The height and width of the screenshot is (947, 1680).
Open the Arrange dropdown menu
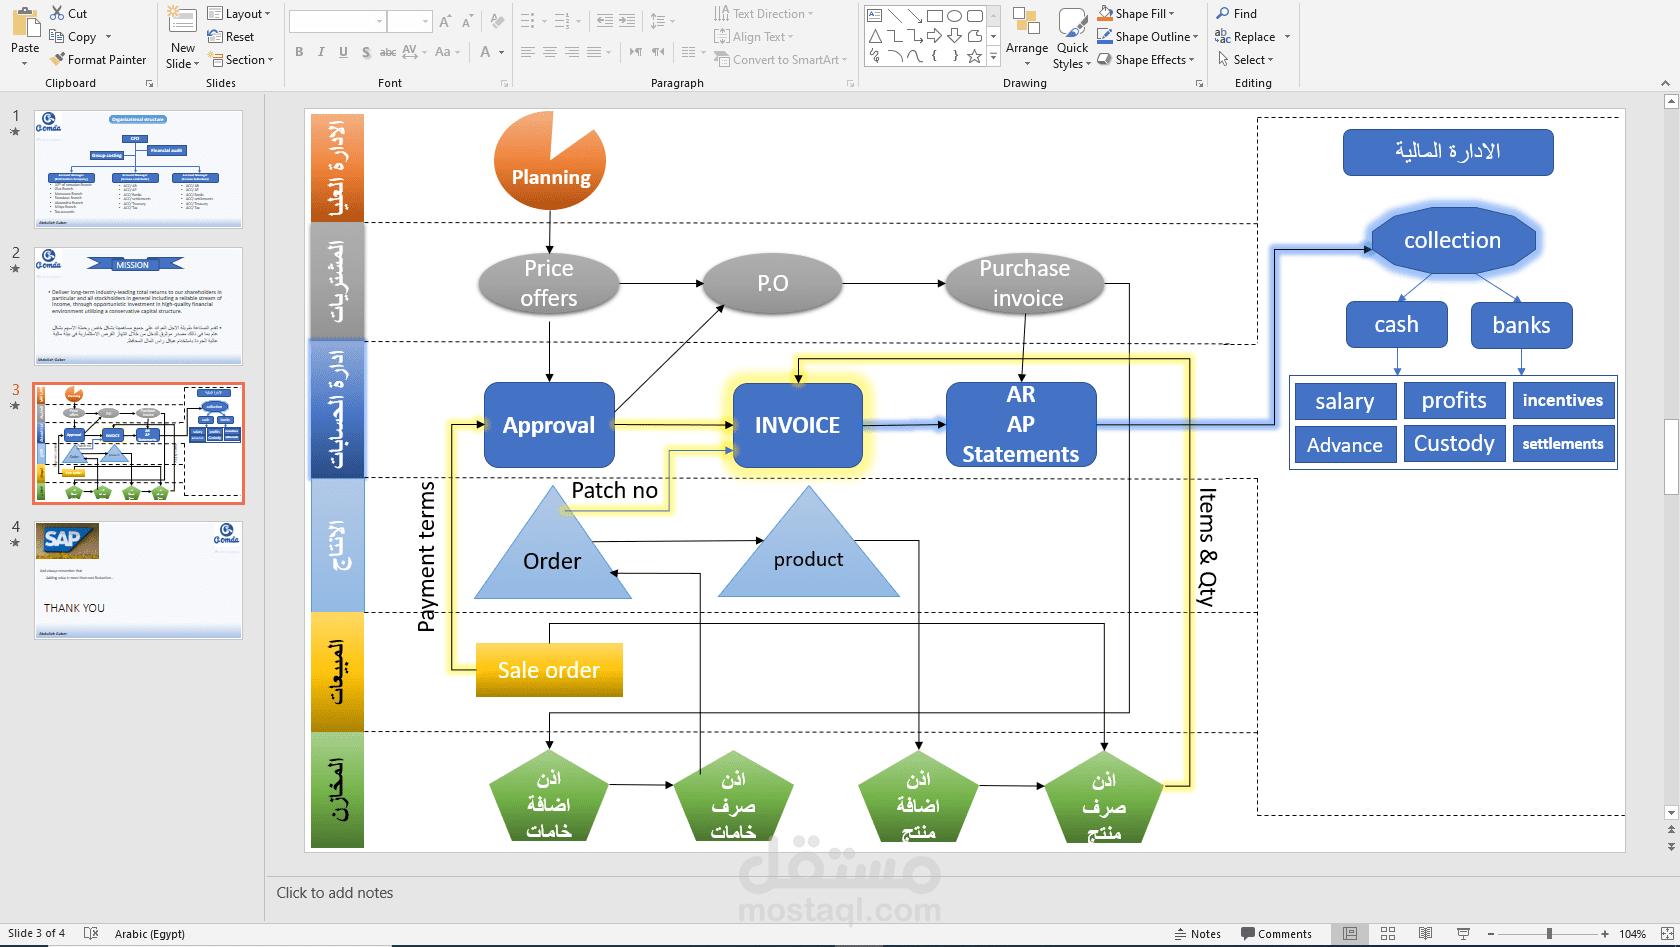tap(1027, 38)
